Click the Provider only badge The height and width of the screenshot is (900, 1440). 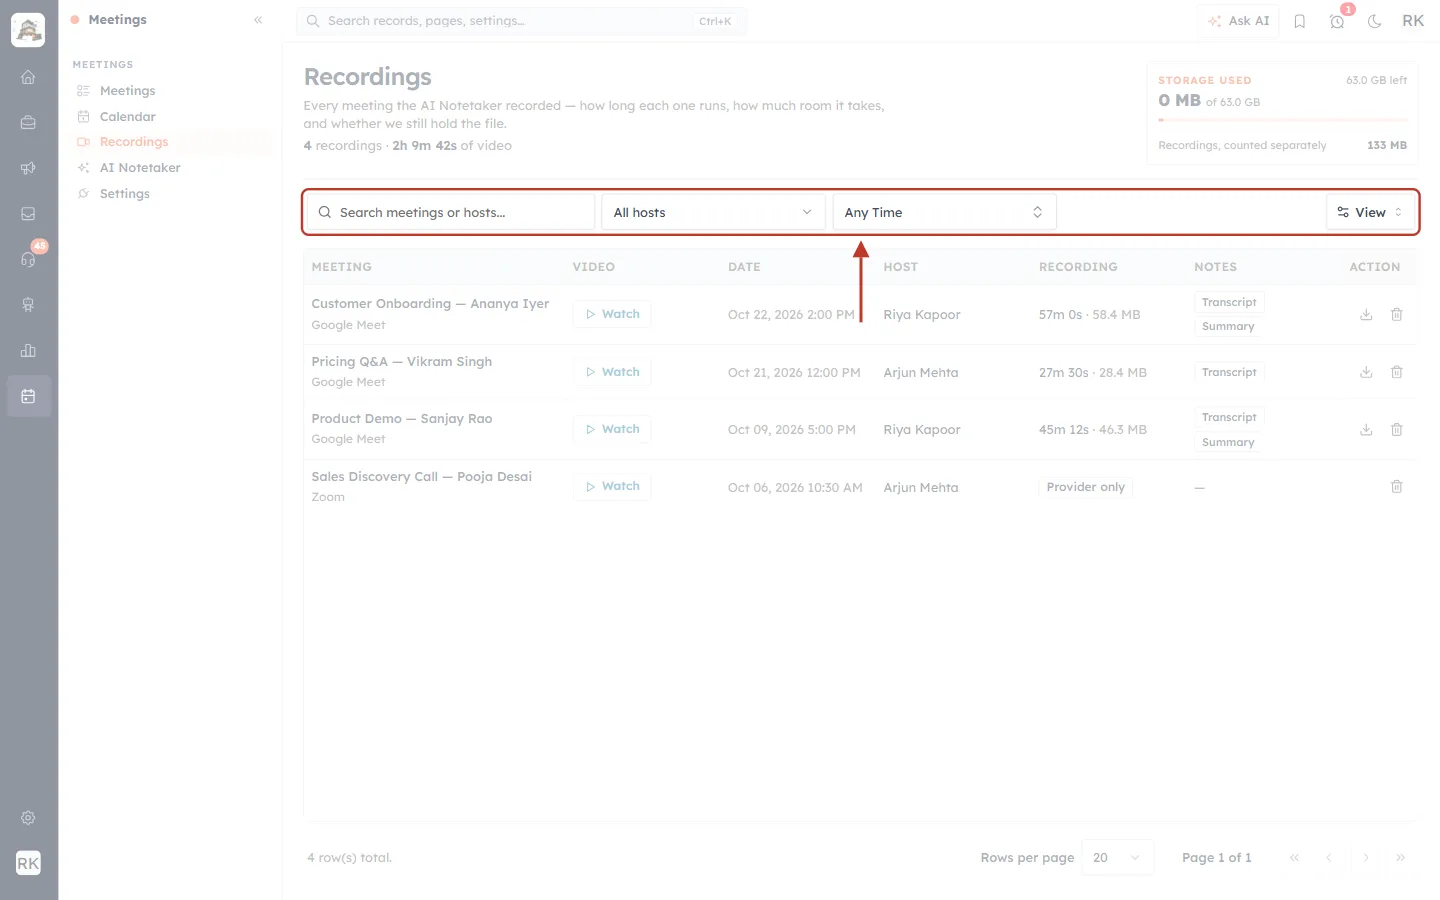tap(1085, 487)
